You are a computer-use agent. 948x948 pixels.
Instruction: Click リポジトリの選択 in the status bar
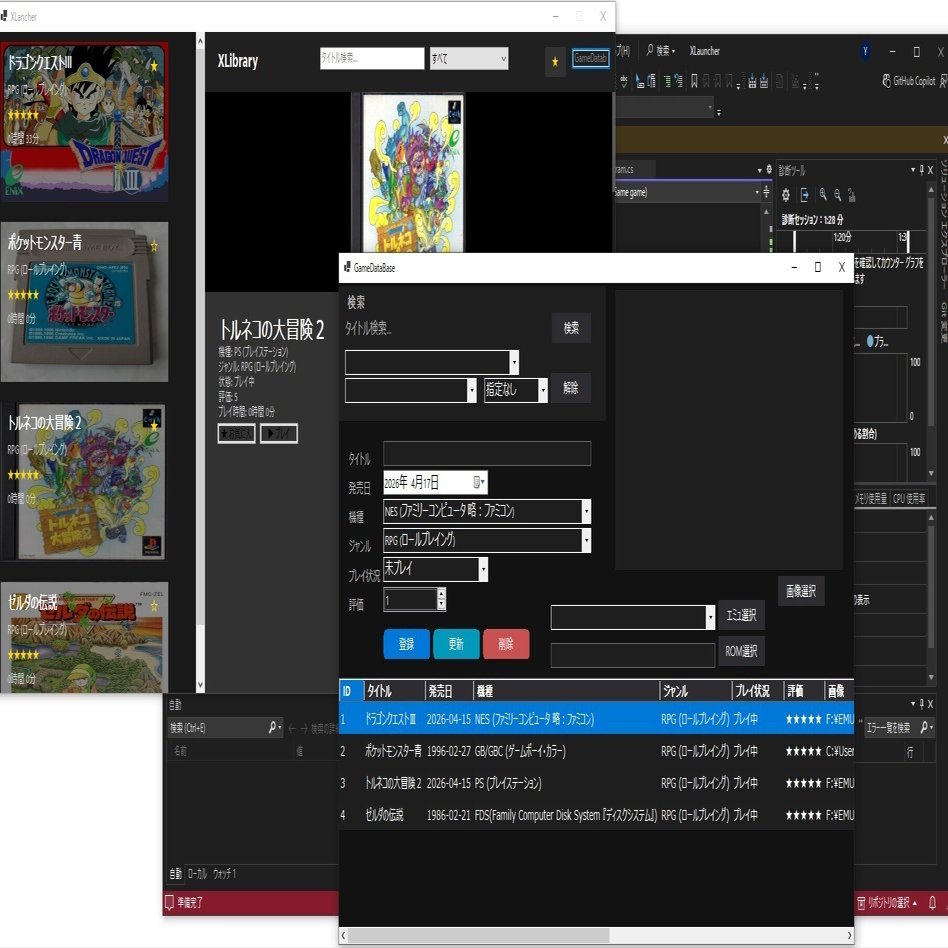pos(887,903)
